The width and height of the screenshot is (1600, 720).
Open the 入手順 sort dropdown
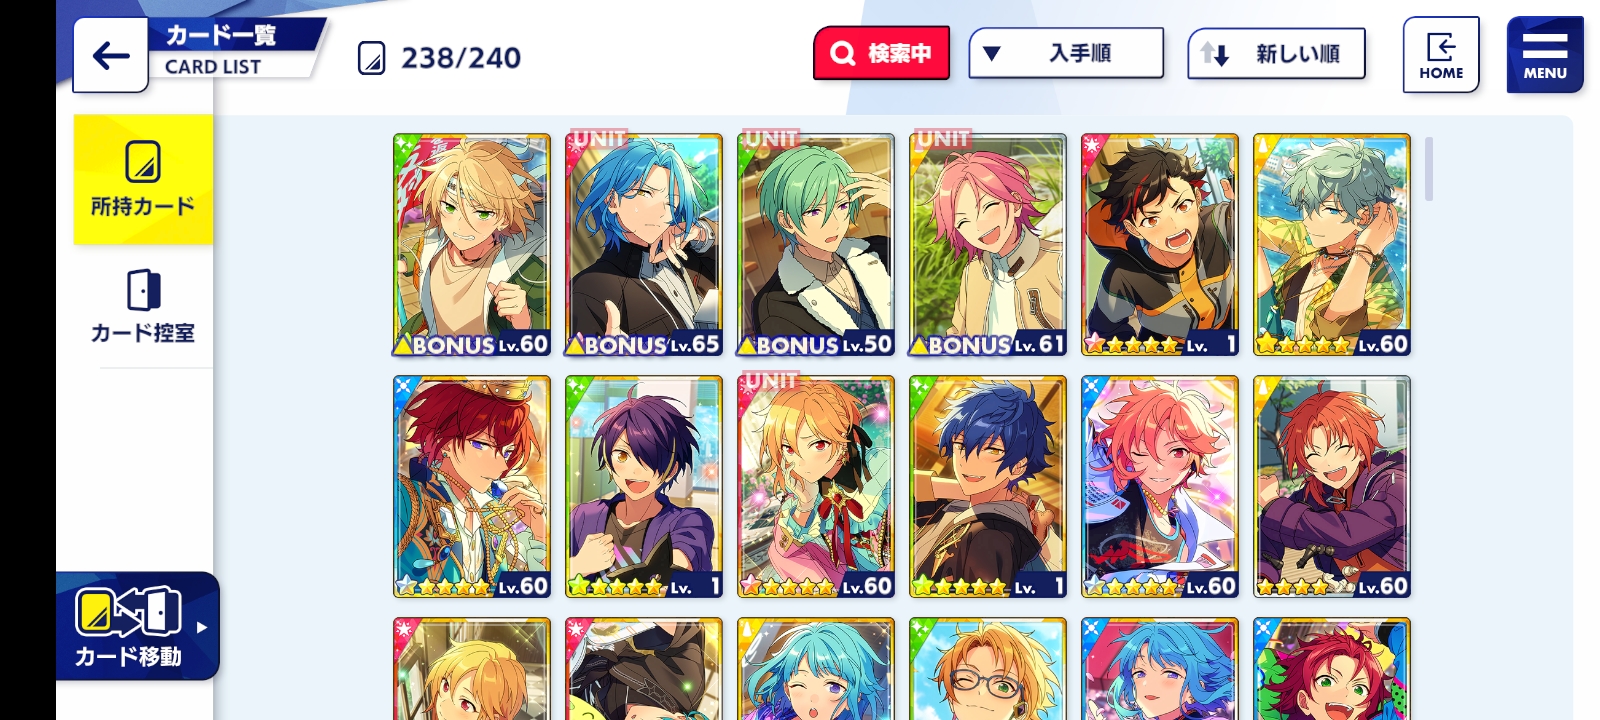click(x=1066, y=53)
